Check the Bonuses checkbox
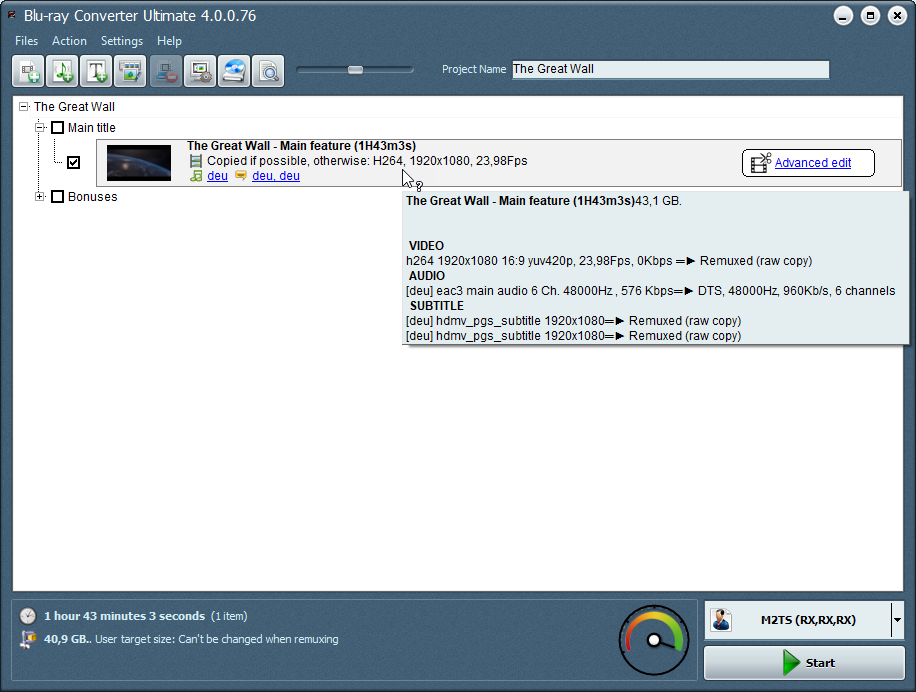Screen dimensions: 916x692 (x=57, y=196)
